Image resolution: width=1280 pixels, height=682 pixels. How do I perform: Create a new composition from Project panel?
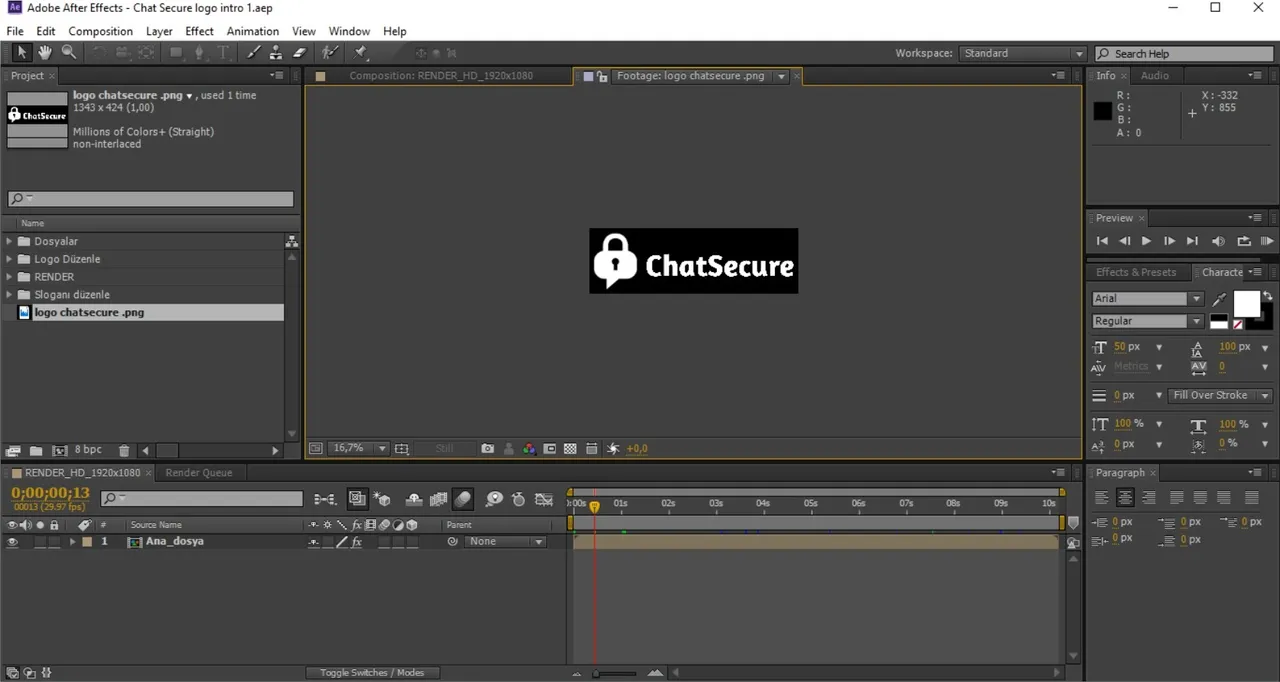click(59, 451)
